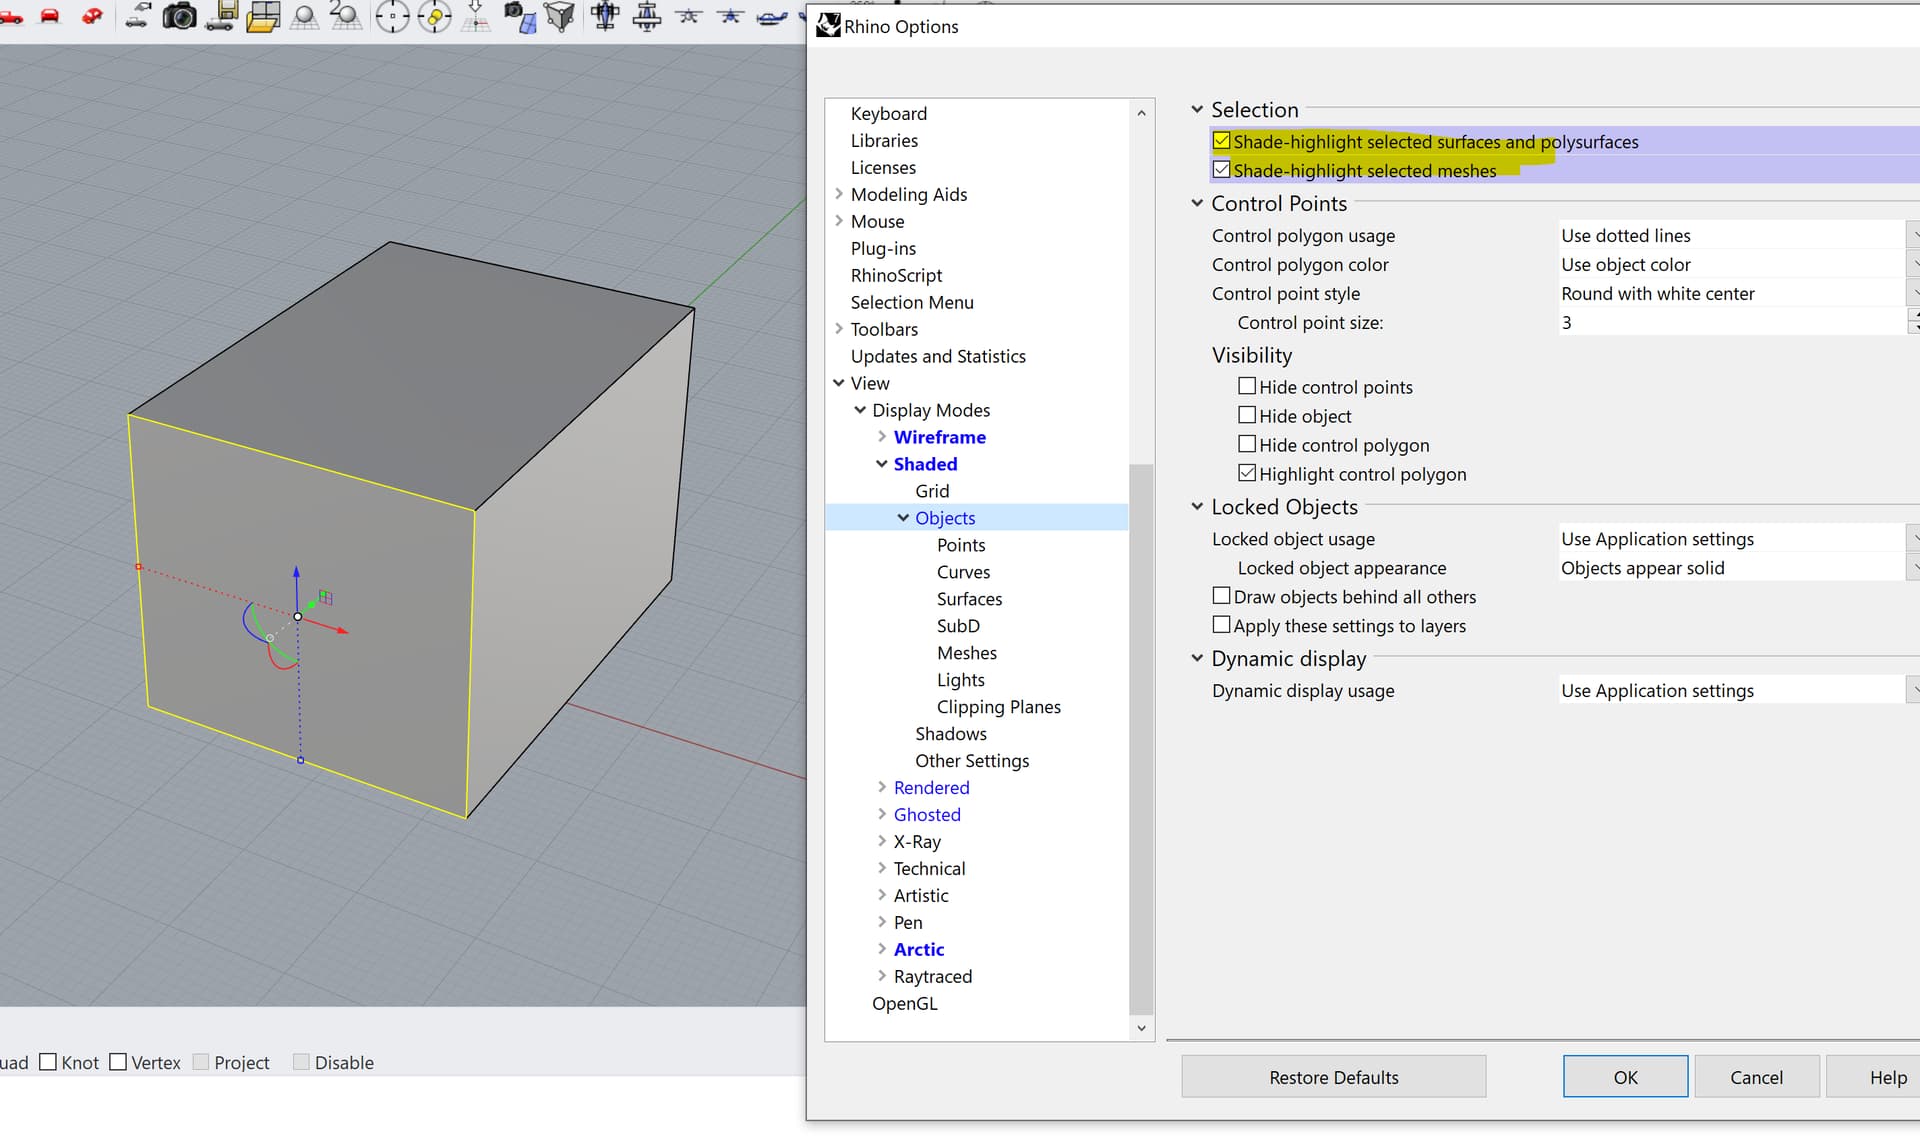
Task: Open the Selection Menu options page
Action: [911, 302]
